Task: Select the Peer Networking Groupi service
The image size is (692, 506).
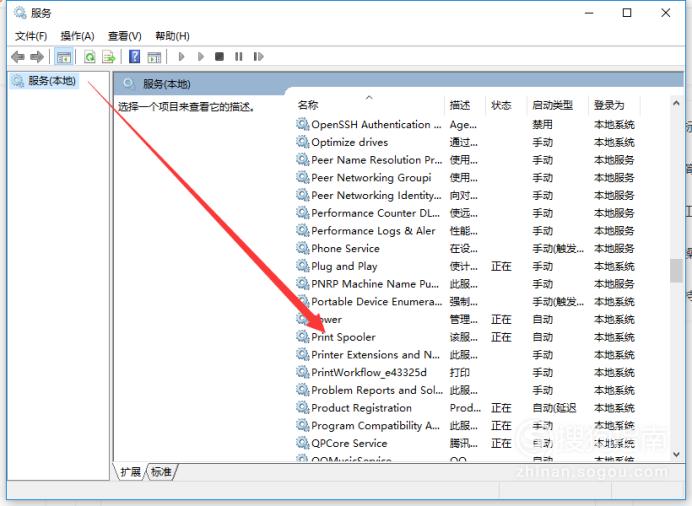Action: pos(371,177)
